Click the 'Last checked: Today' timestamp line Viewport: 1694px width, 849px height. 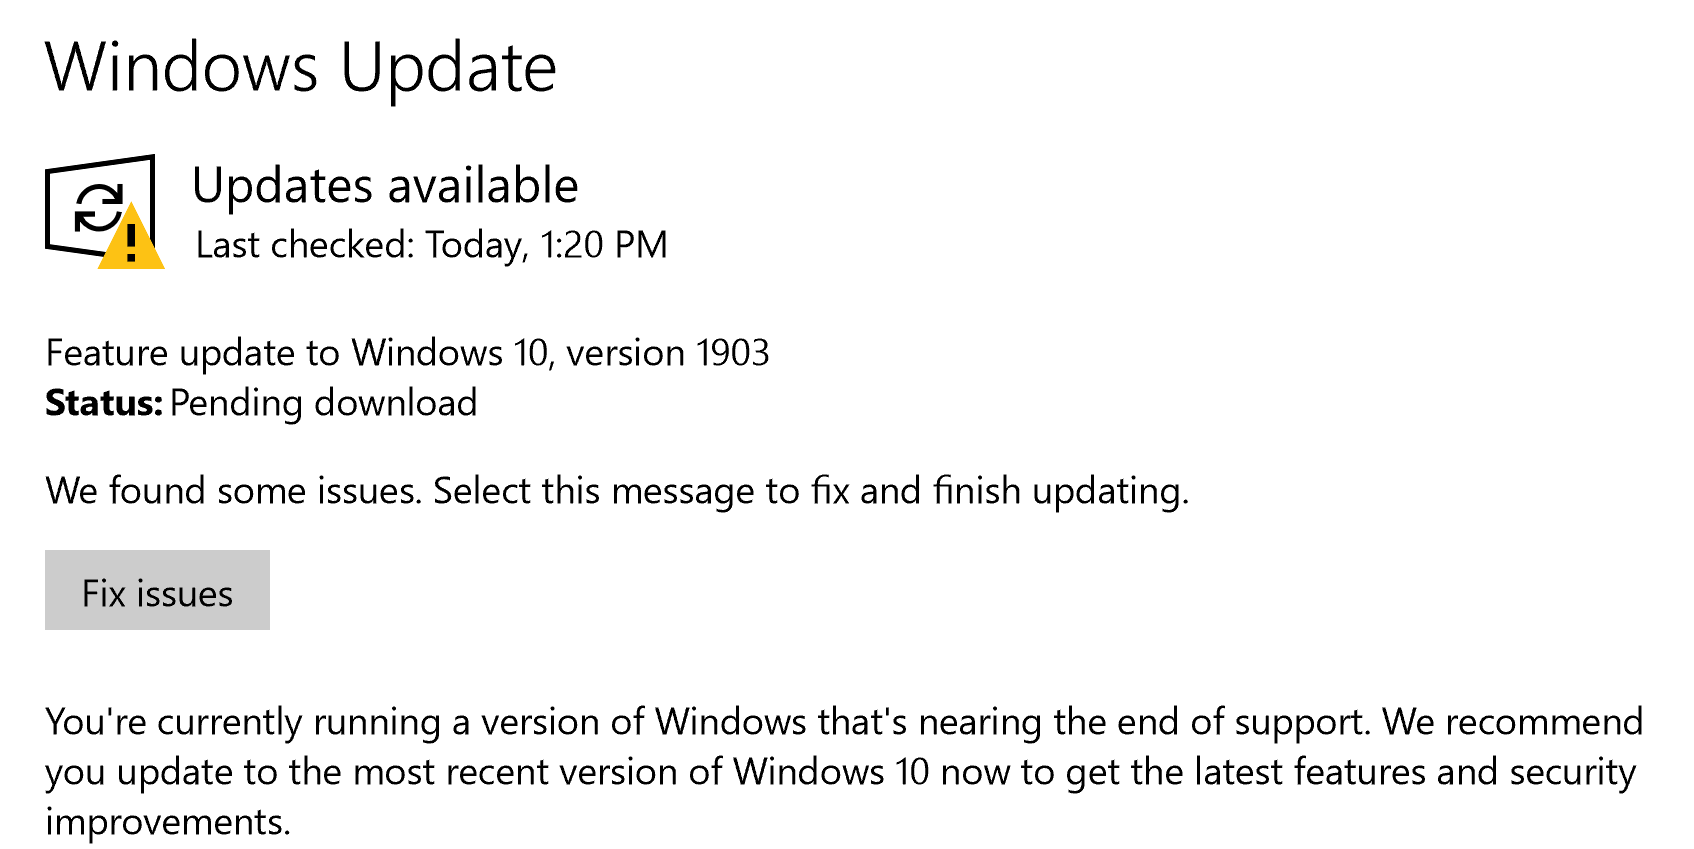click(x=431, y=245)
